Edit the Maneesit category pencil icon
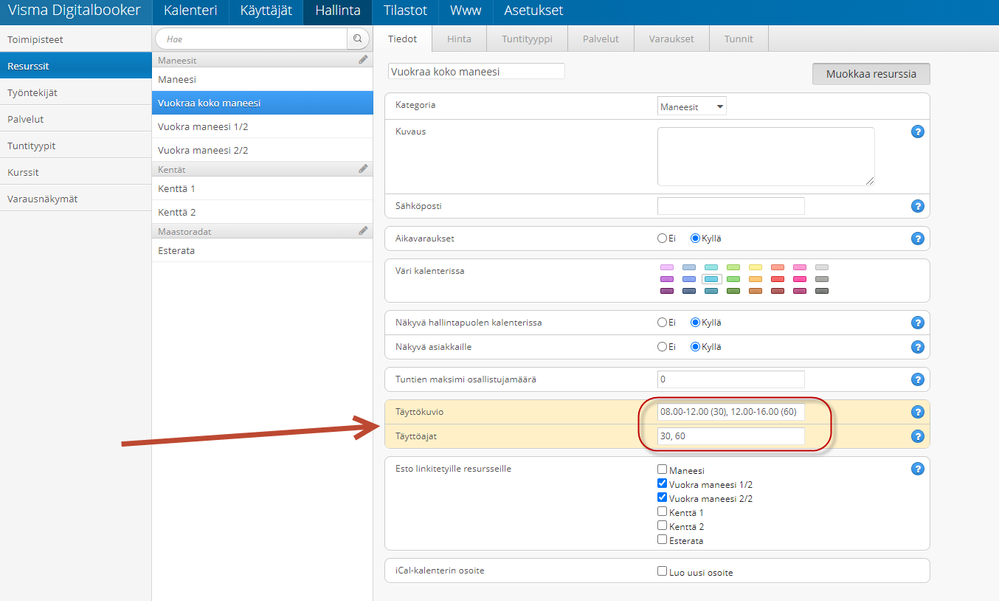This screenshot has height=601, width=999. pos(364,60)
